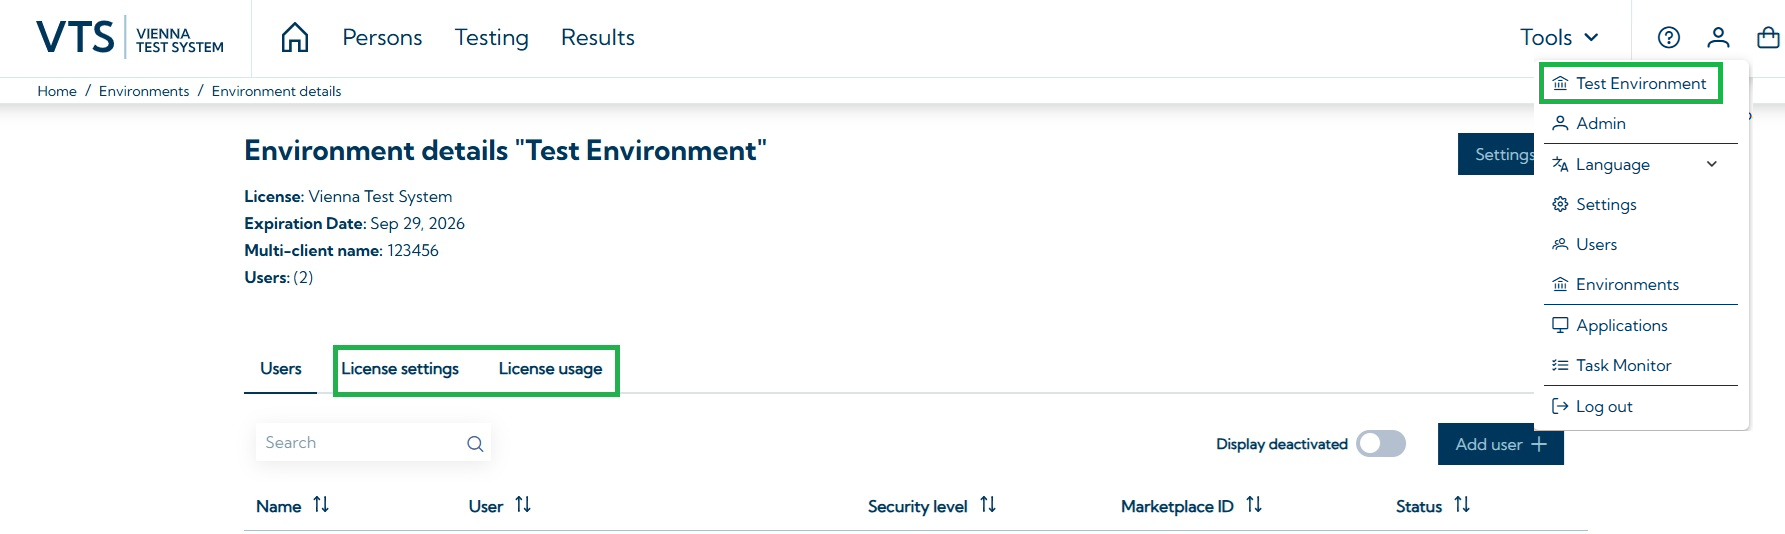
Task: Choose Log out in Tools menu
Action: tap(1604, 407)
